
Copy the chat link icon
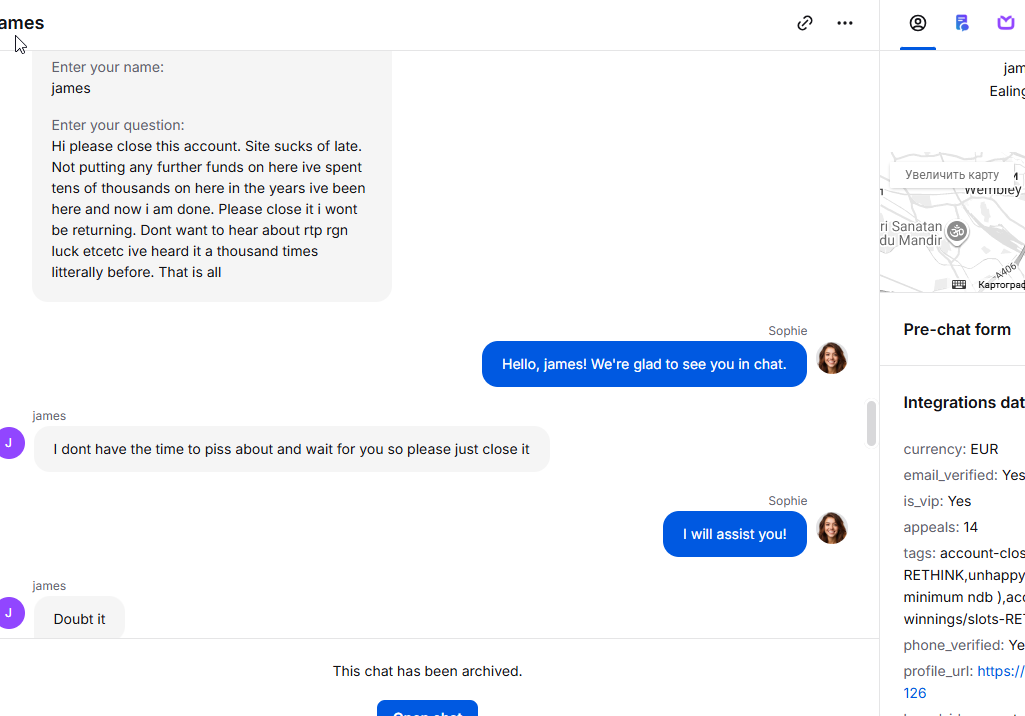805,23
